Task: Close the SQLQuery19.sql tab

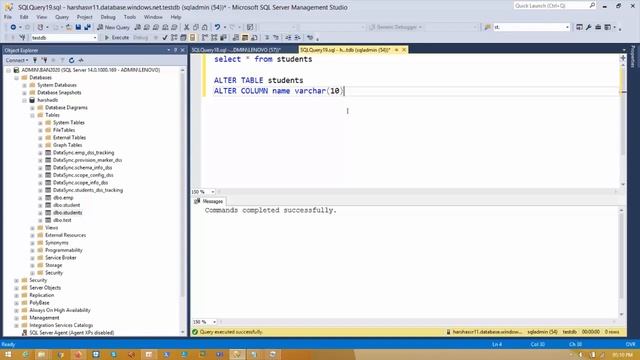Action: click(404, 50)
